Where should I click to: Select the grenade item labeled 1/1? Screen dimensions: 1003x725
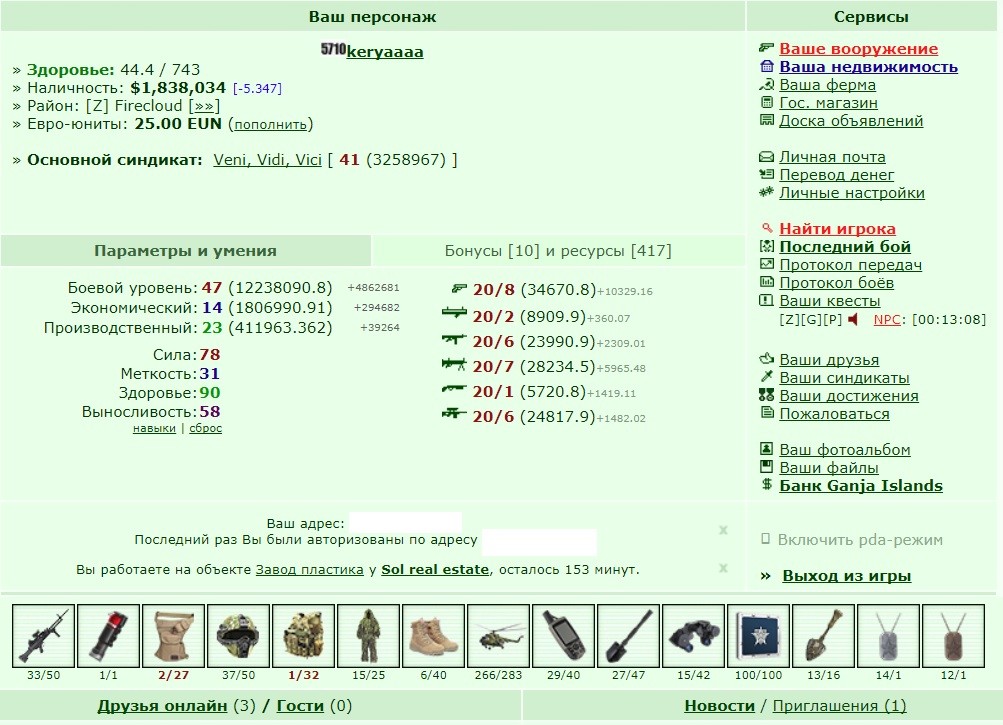click(108, 636)
